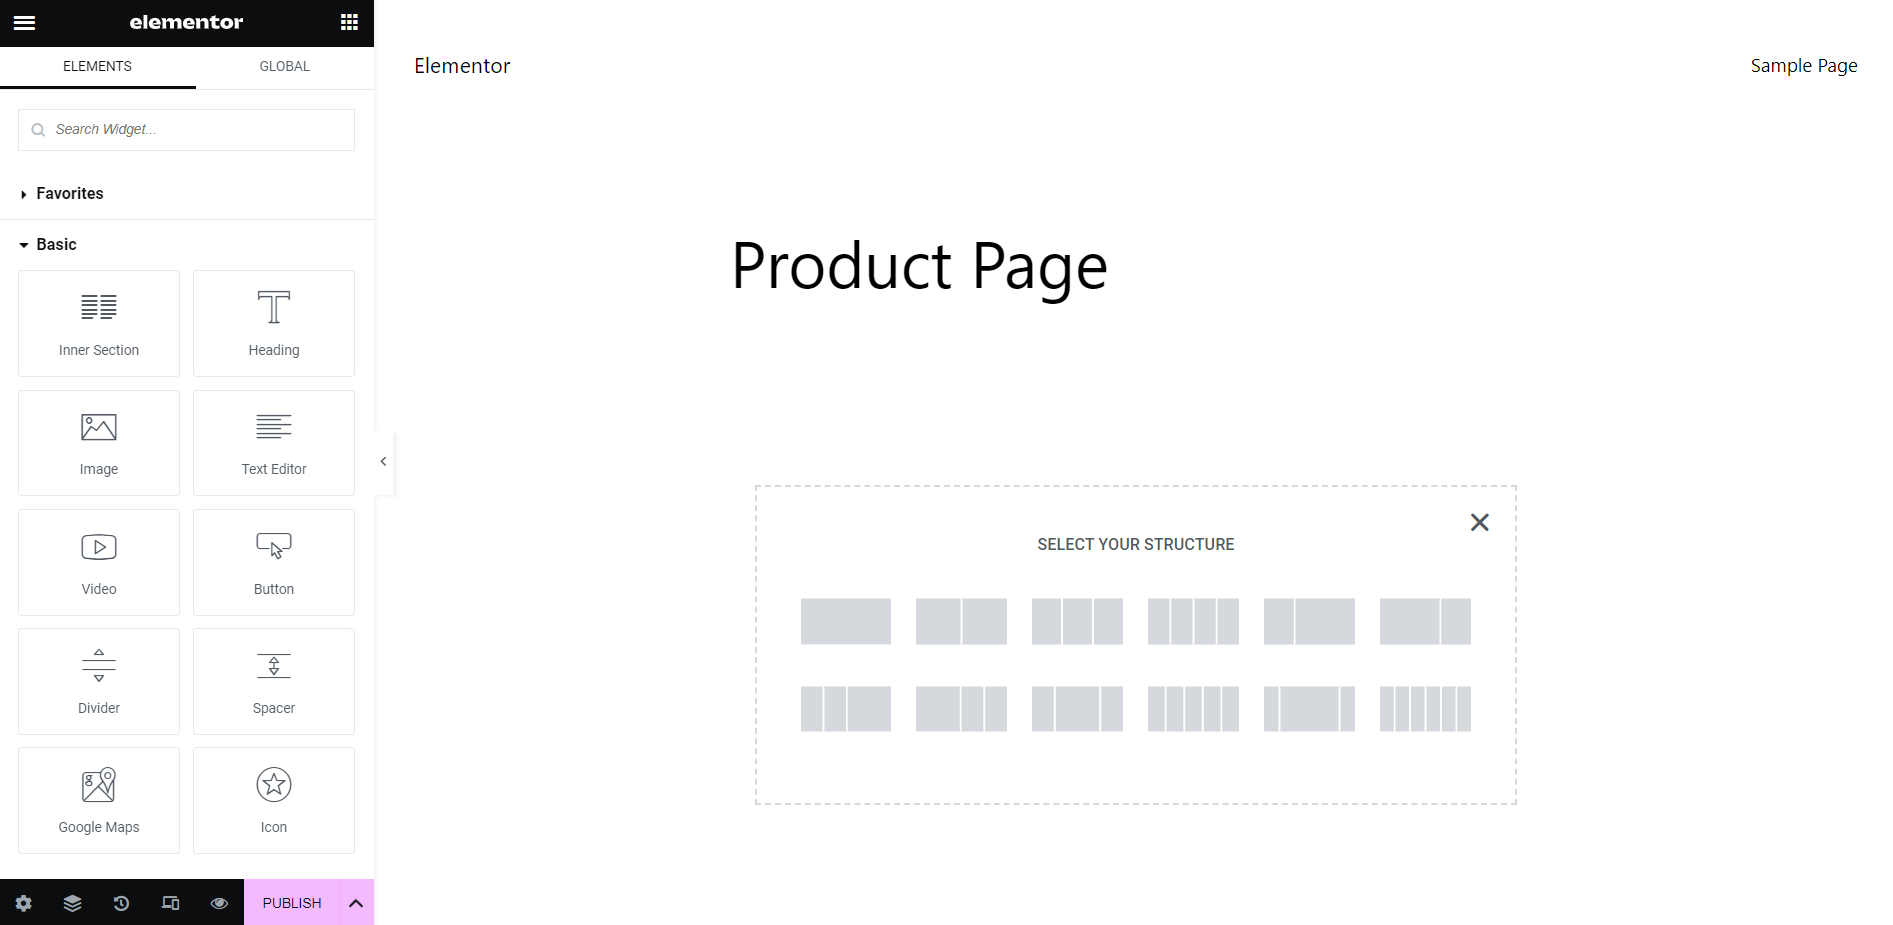Image resolution: width=1893 pixels, height=925 pixels.
Task: Select the Video widget
Action: click(99, 562)
